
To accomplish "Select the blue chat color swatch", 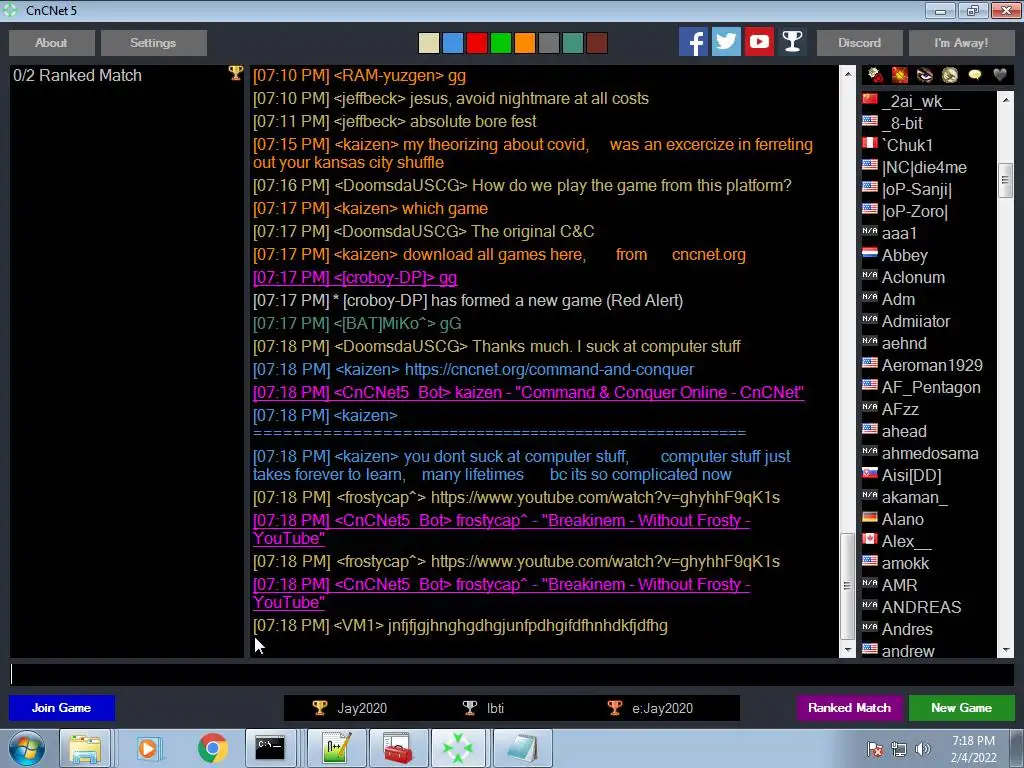I will click(453, 43).
